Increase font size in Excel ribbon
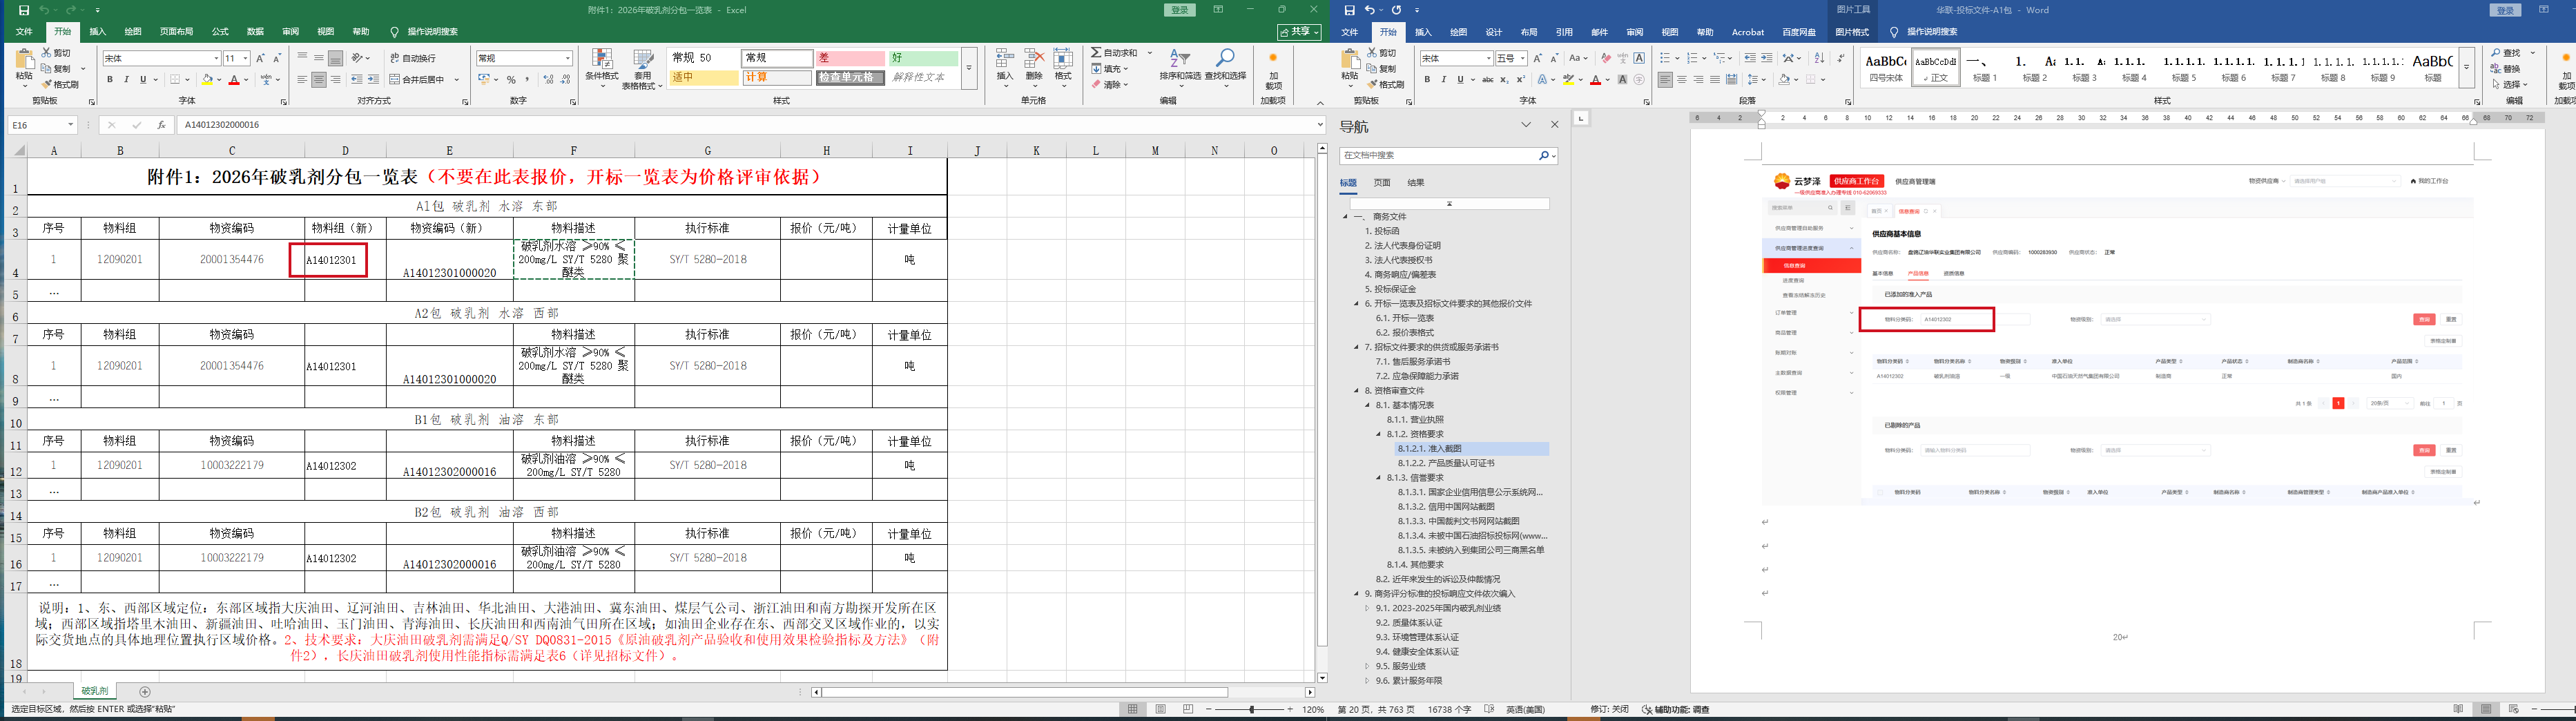Viewport: 2576px width, 721px height. [x=261, y=58]
